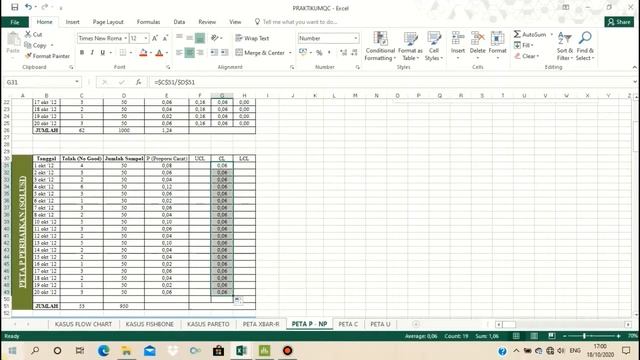The image size is (640, 360).
Task: Set bottom vertical alignment
Action: pyautogui.click(x=200, y=38)
